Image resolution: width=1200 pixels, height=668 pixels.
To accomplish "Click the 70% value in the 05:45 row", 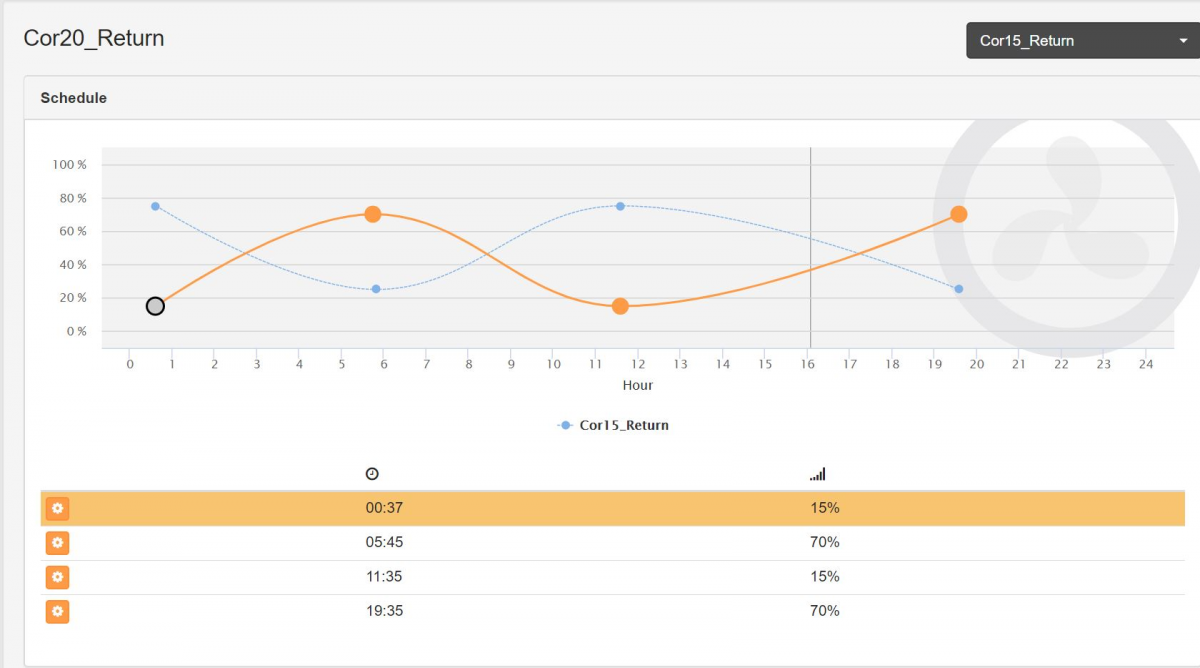I will pyautogui.click(x=825, y=542).
